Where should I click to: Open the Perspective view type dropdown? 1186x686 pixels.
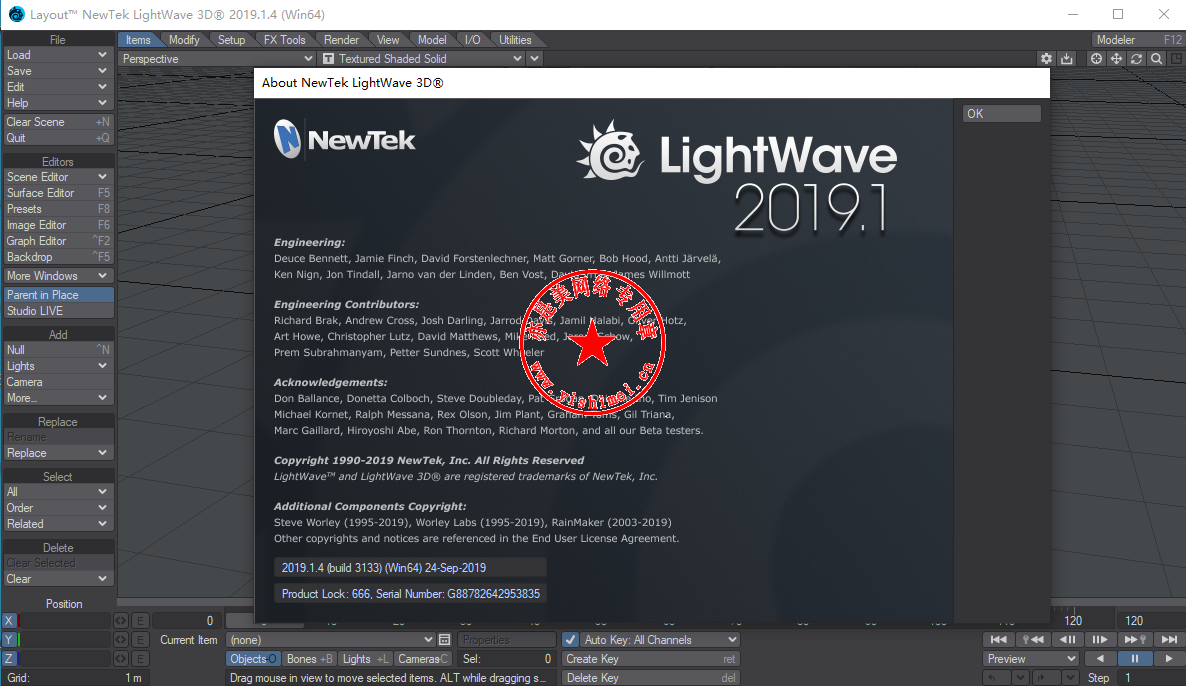pyautogui.click(x=216, y=58)
